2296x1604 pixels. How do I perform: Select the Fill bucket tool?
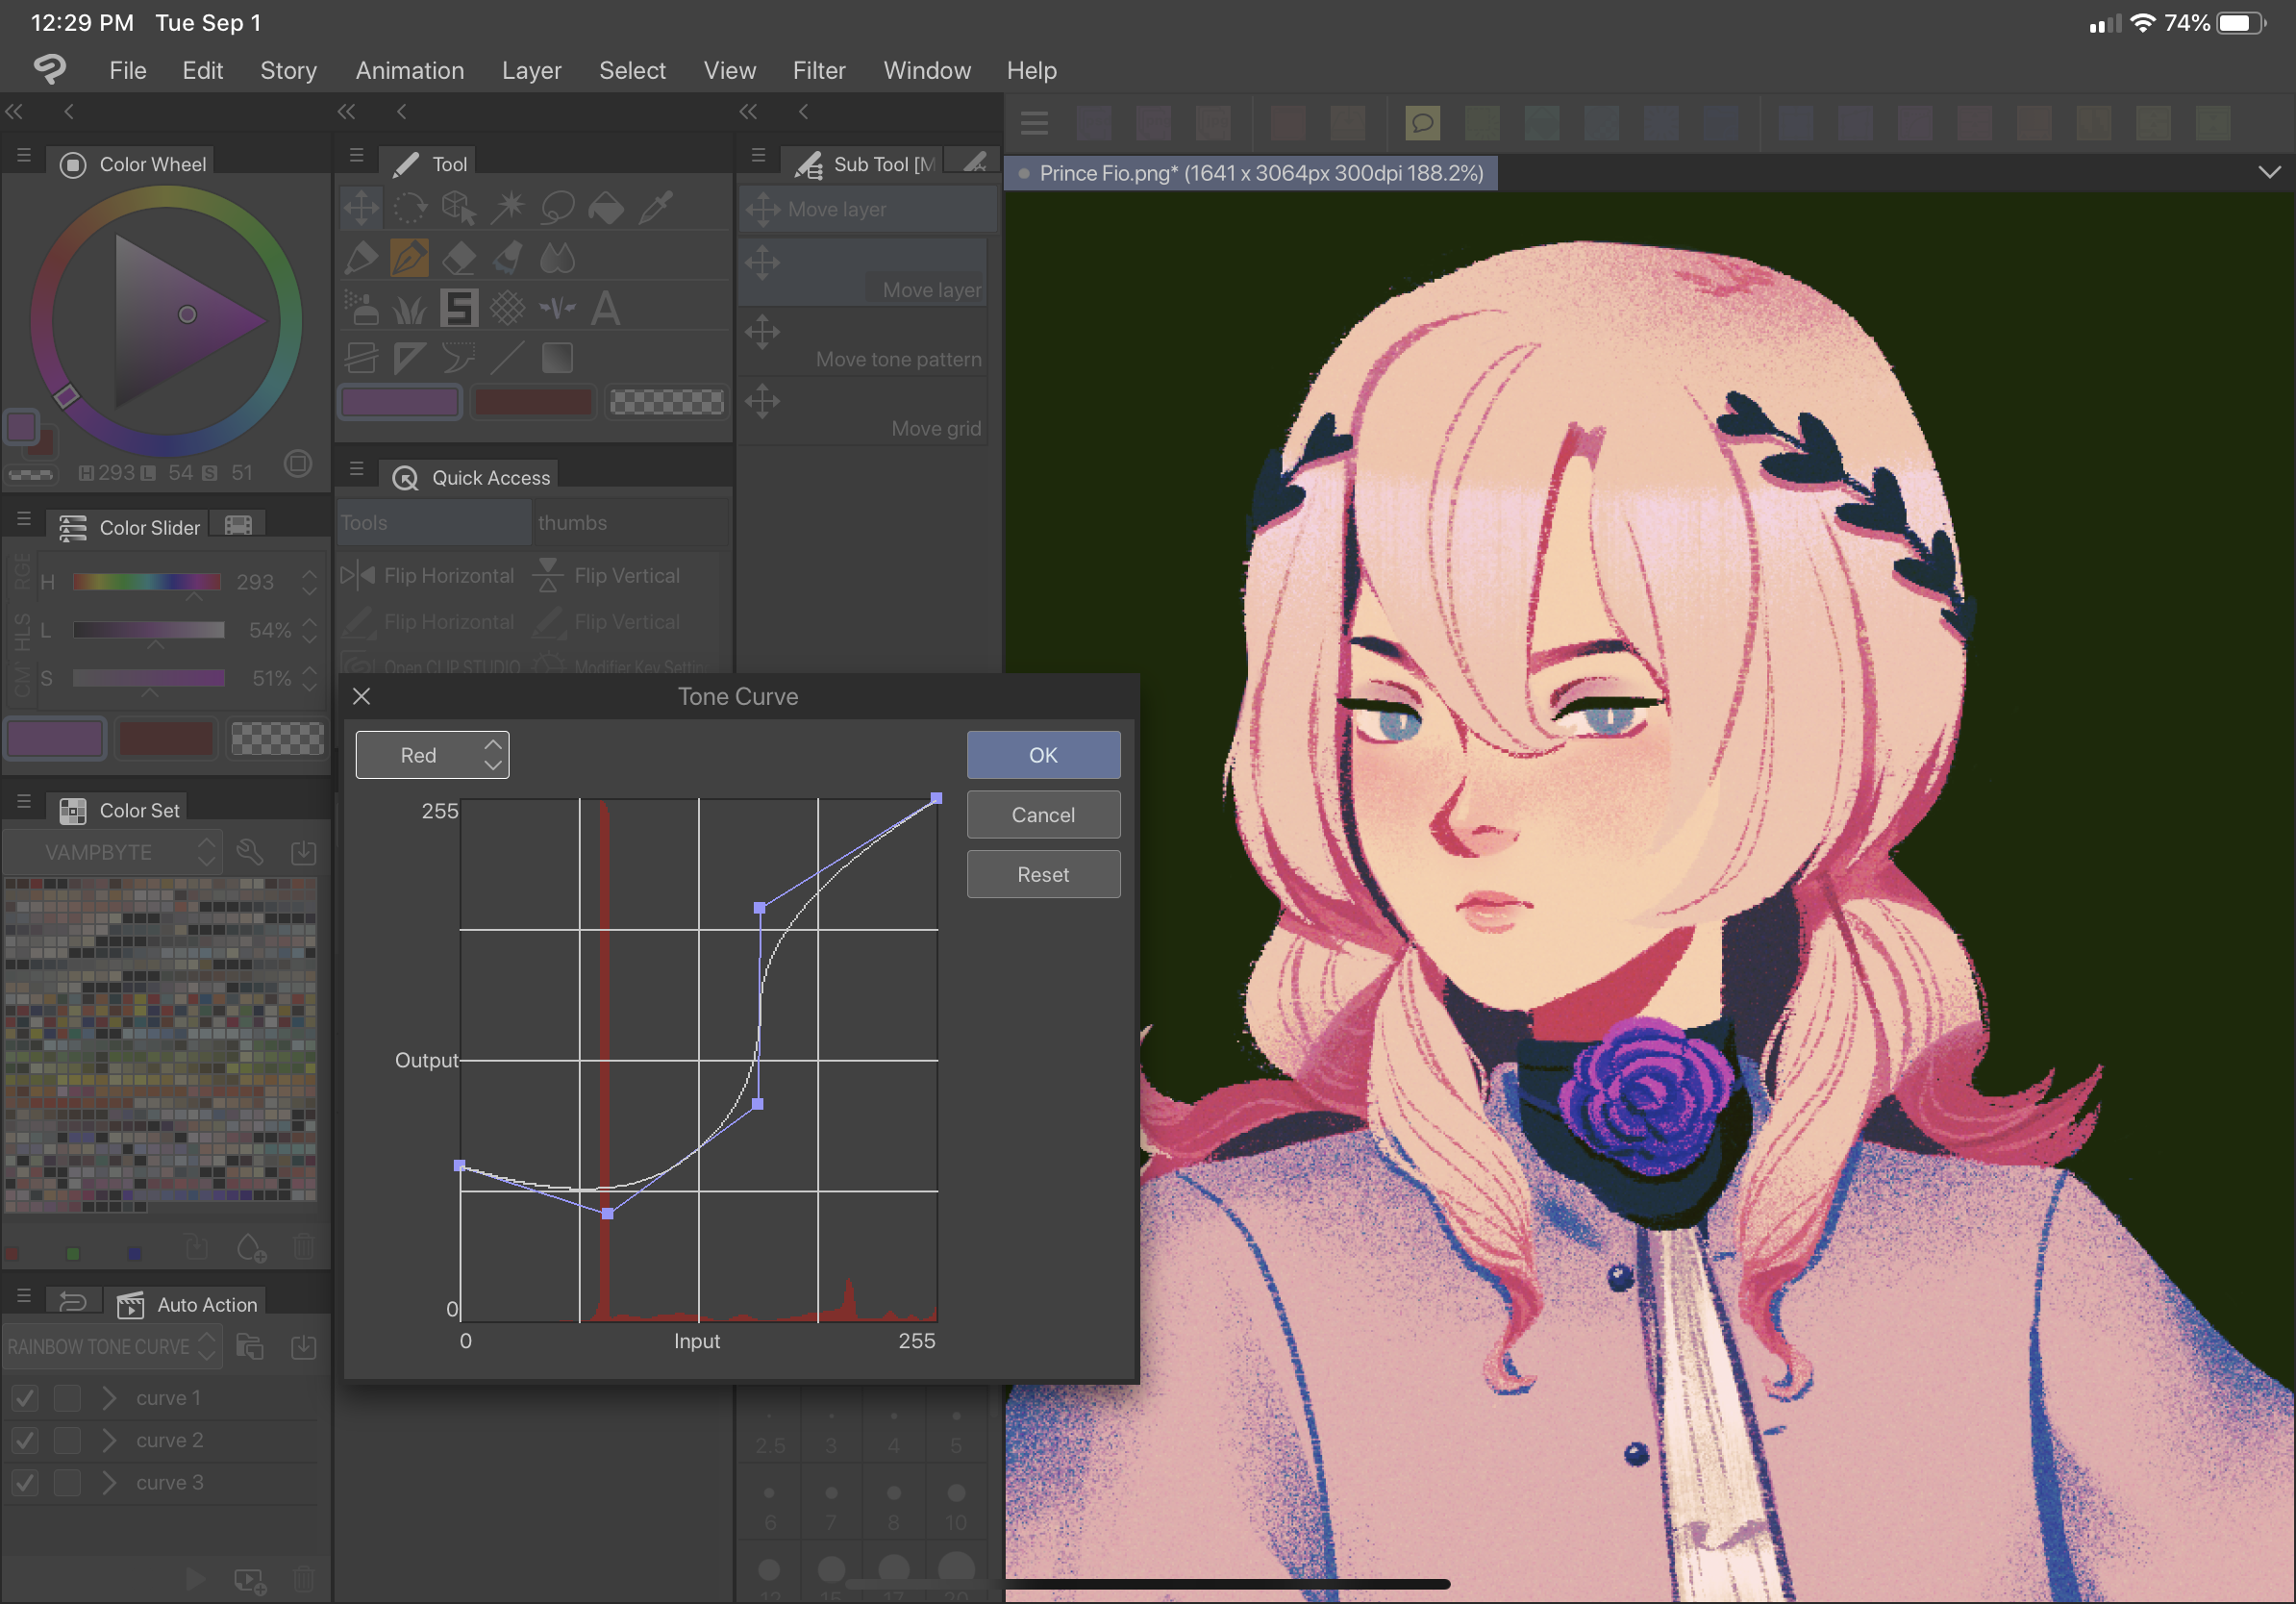606,208
